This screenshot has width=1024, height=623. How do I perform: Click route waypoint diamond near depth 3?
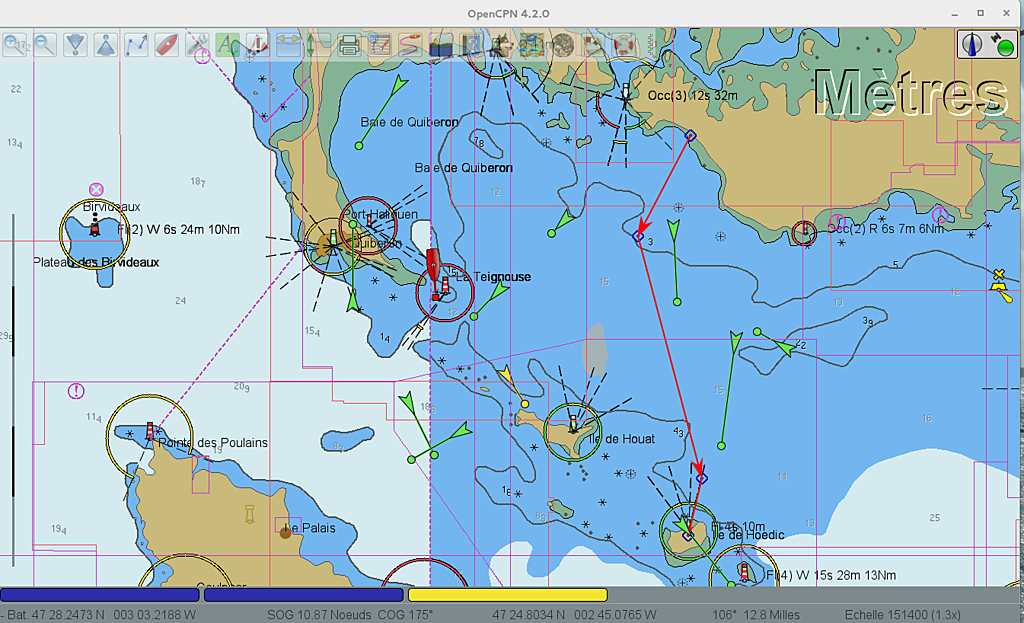click(x=639, y=236)
